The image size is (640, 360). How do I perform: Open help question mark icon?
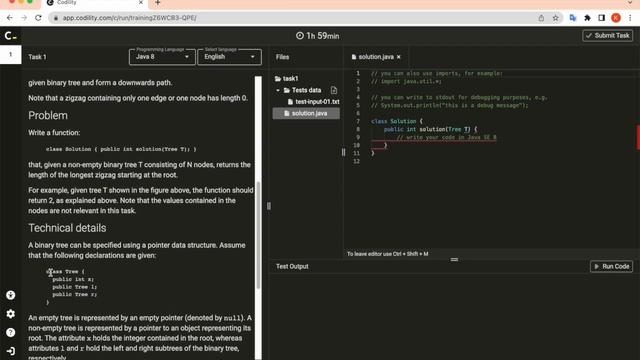pos(11,333)
